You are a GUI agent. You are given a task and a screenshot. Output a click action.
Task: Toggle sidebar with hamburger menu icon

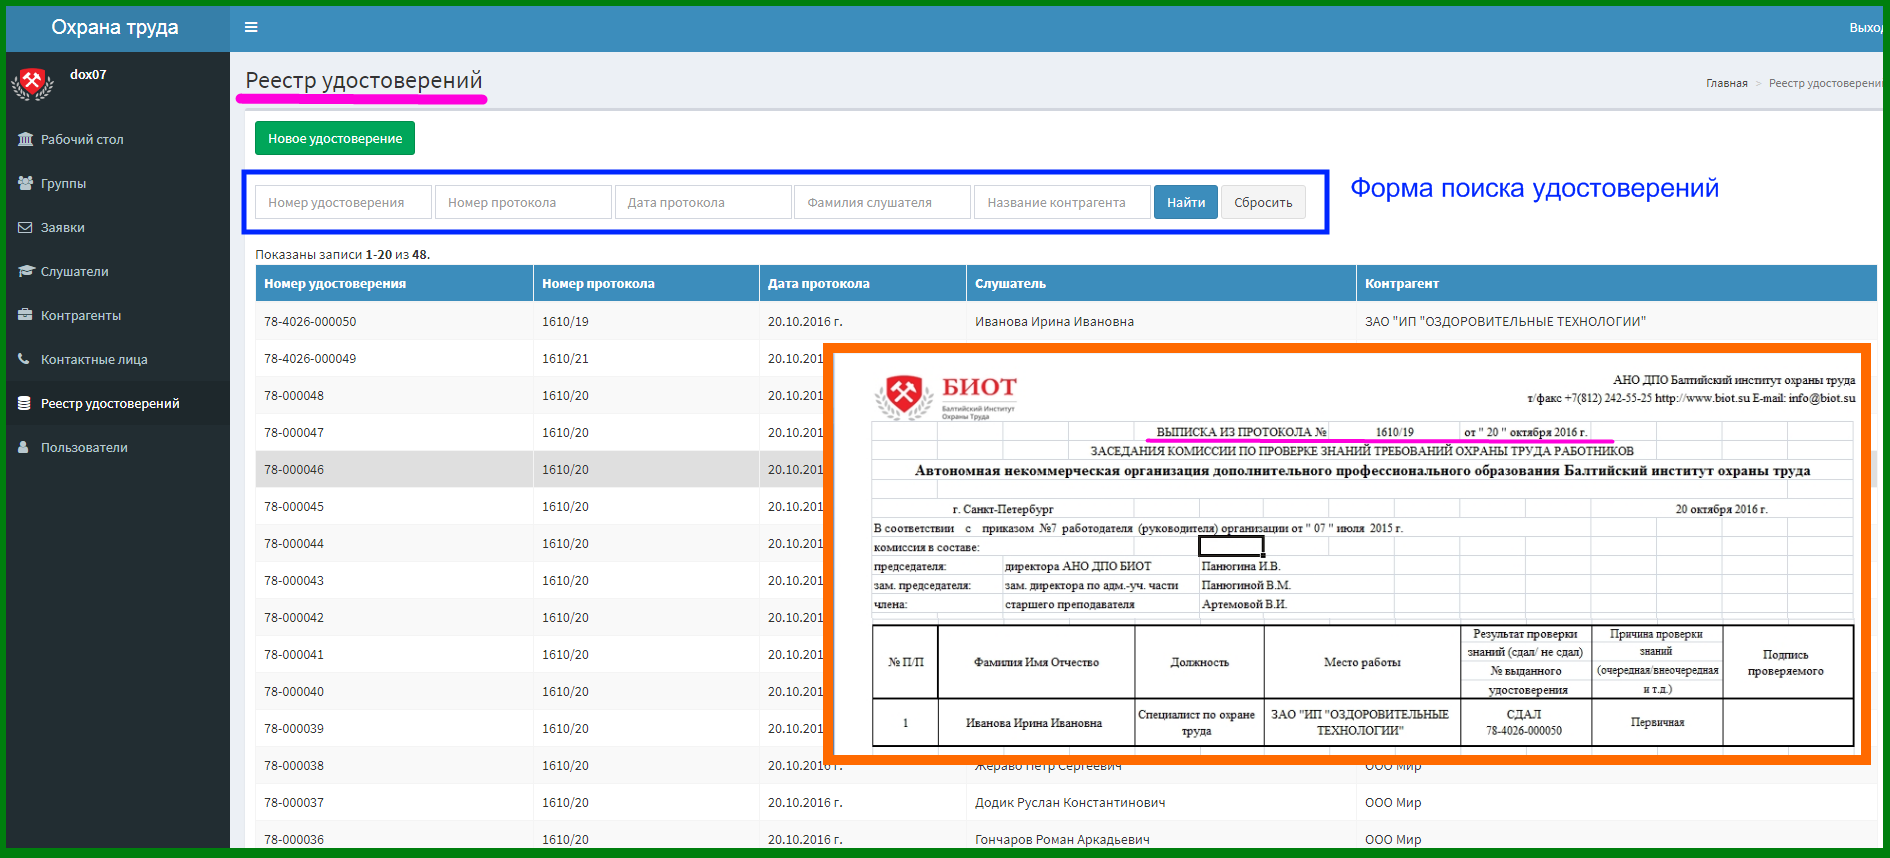[x=251, y=27]
